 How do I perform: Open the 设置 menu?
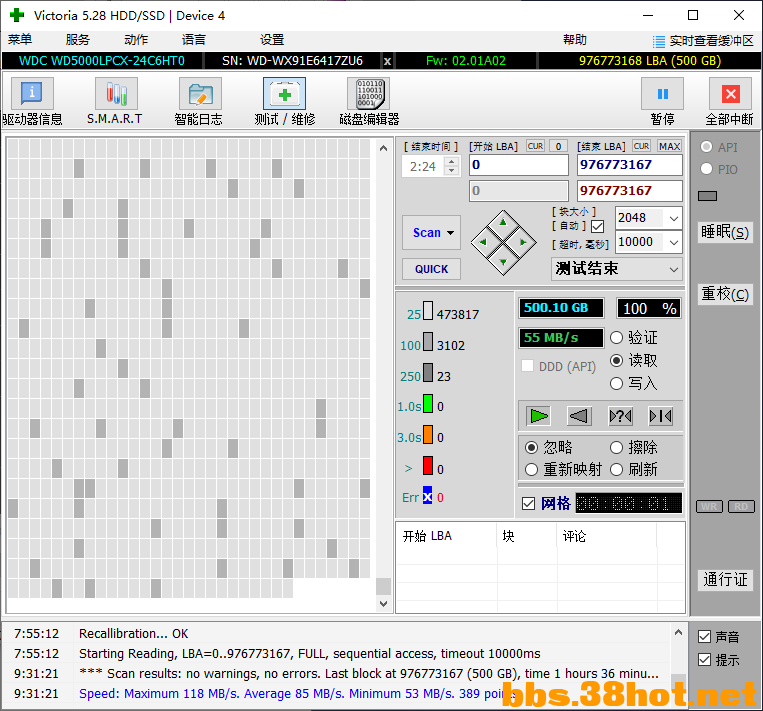pos(272,39)
